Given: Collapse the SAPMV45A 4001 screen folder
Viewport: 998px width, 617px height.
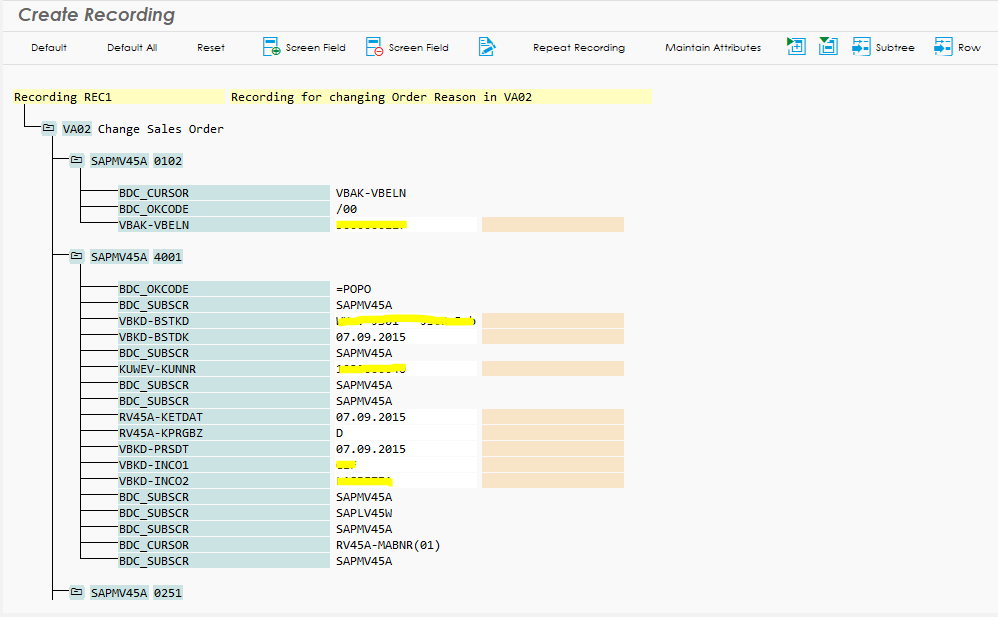Looking at the screenshot, I should [77, 256].
